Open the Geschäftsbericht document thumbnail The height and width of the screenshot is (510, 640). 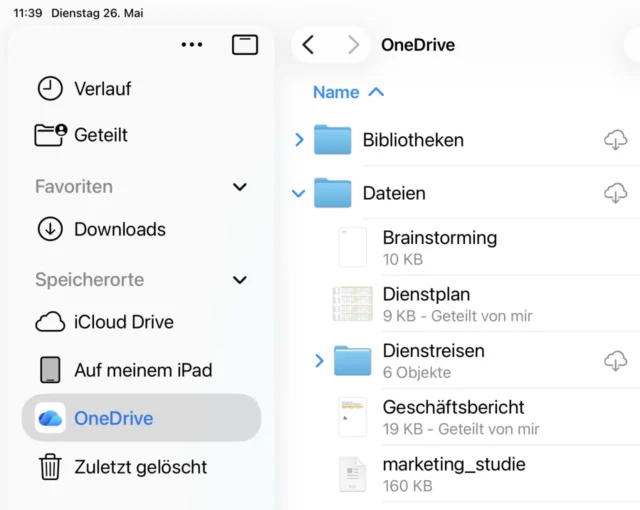(352, 417)
